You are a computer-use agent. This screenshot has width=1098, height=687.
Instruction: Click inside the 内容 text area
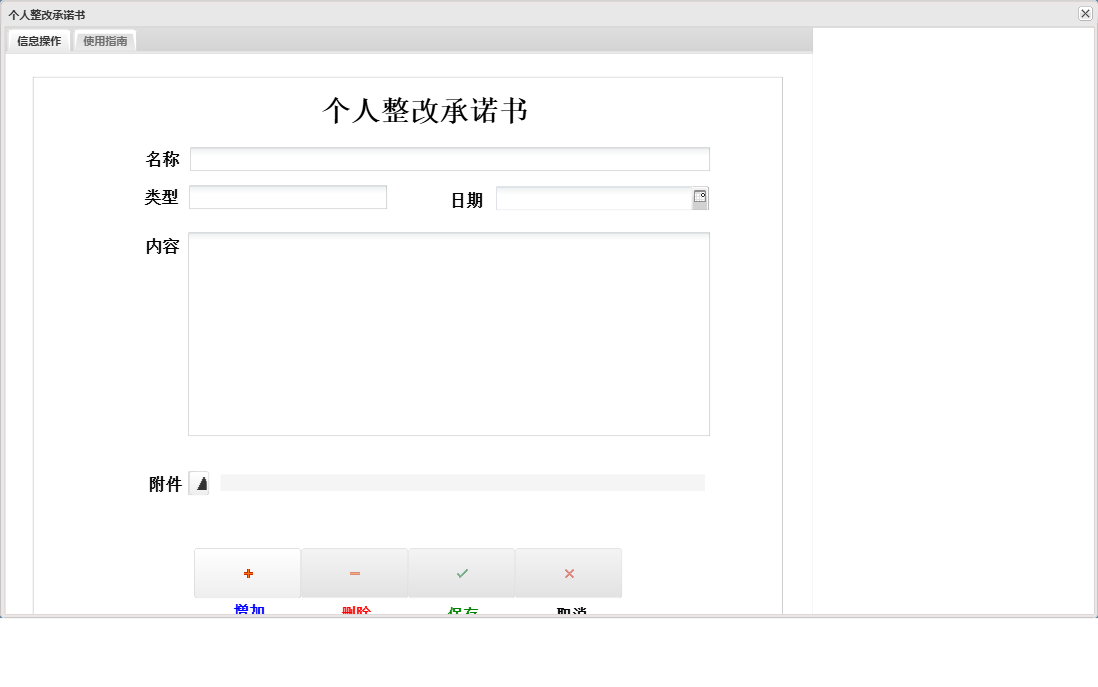[x=448, y=333]
